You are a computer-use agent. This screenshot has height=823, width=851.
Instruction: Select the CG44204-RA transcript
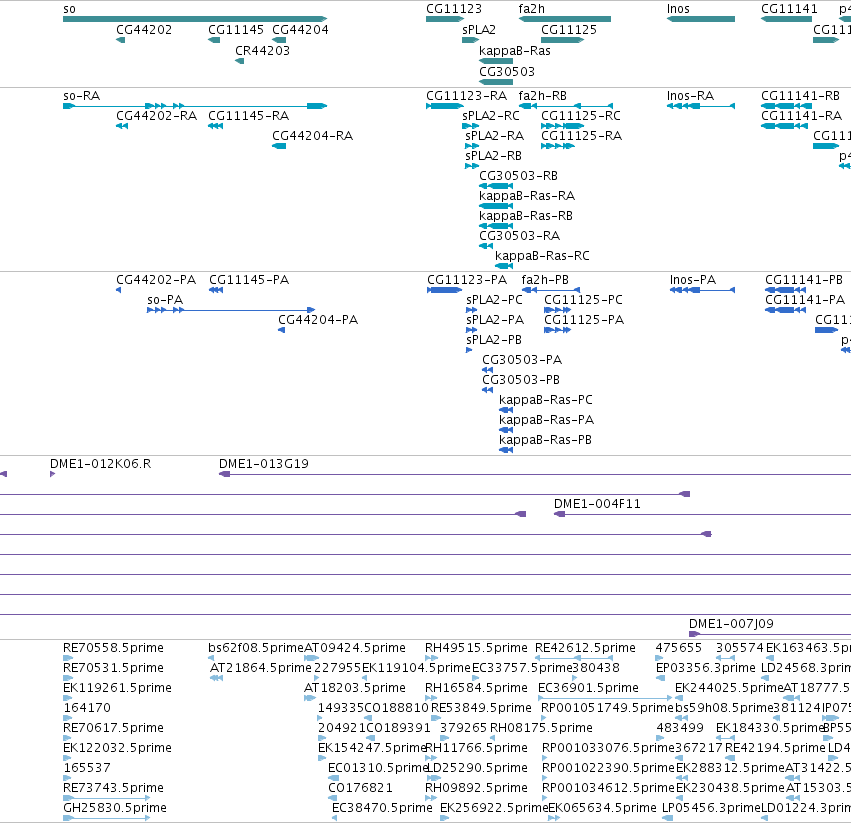[x=279, y=146]
